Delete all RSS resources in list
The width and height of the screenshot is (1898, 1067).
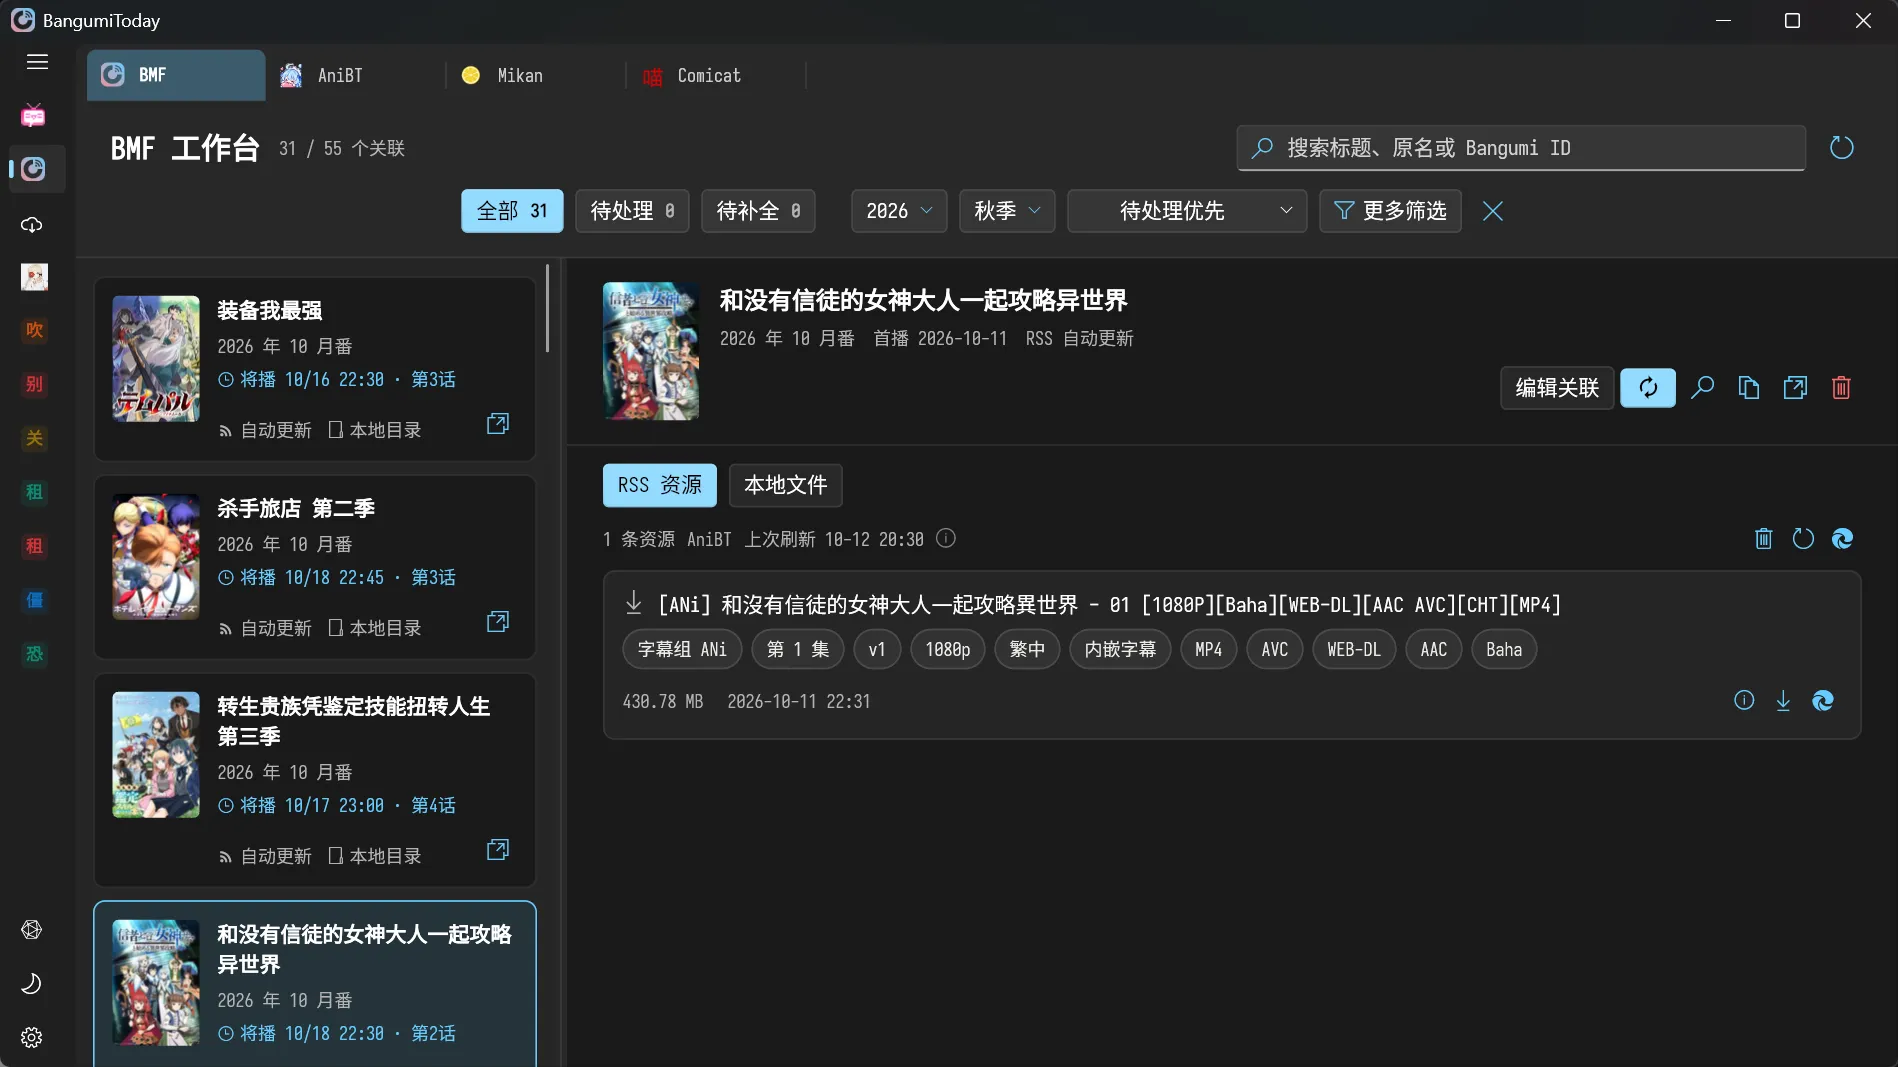coord(1764,539)
